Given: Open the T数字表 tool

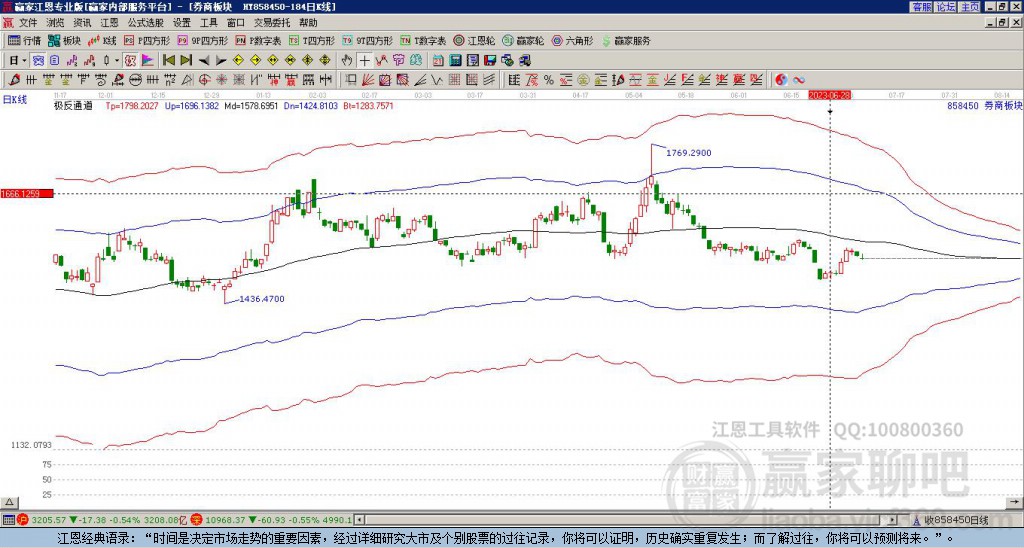Looking at the screenshot, I should point(423,40).
